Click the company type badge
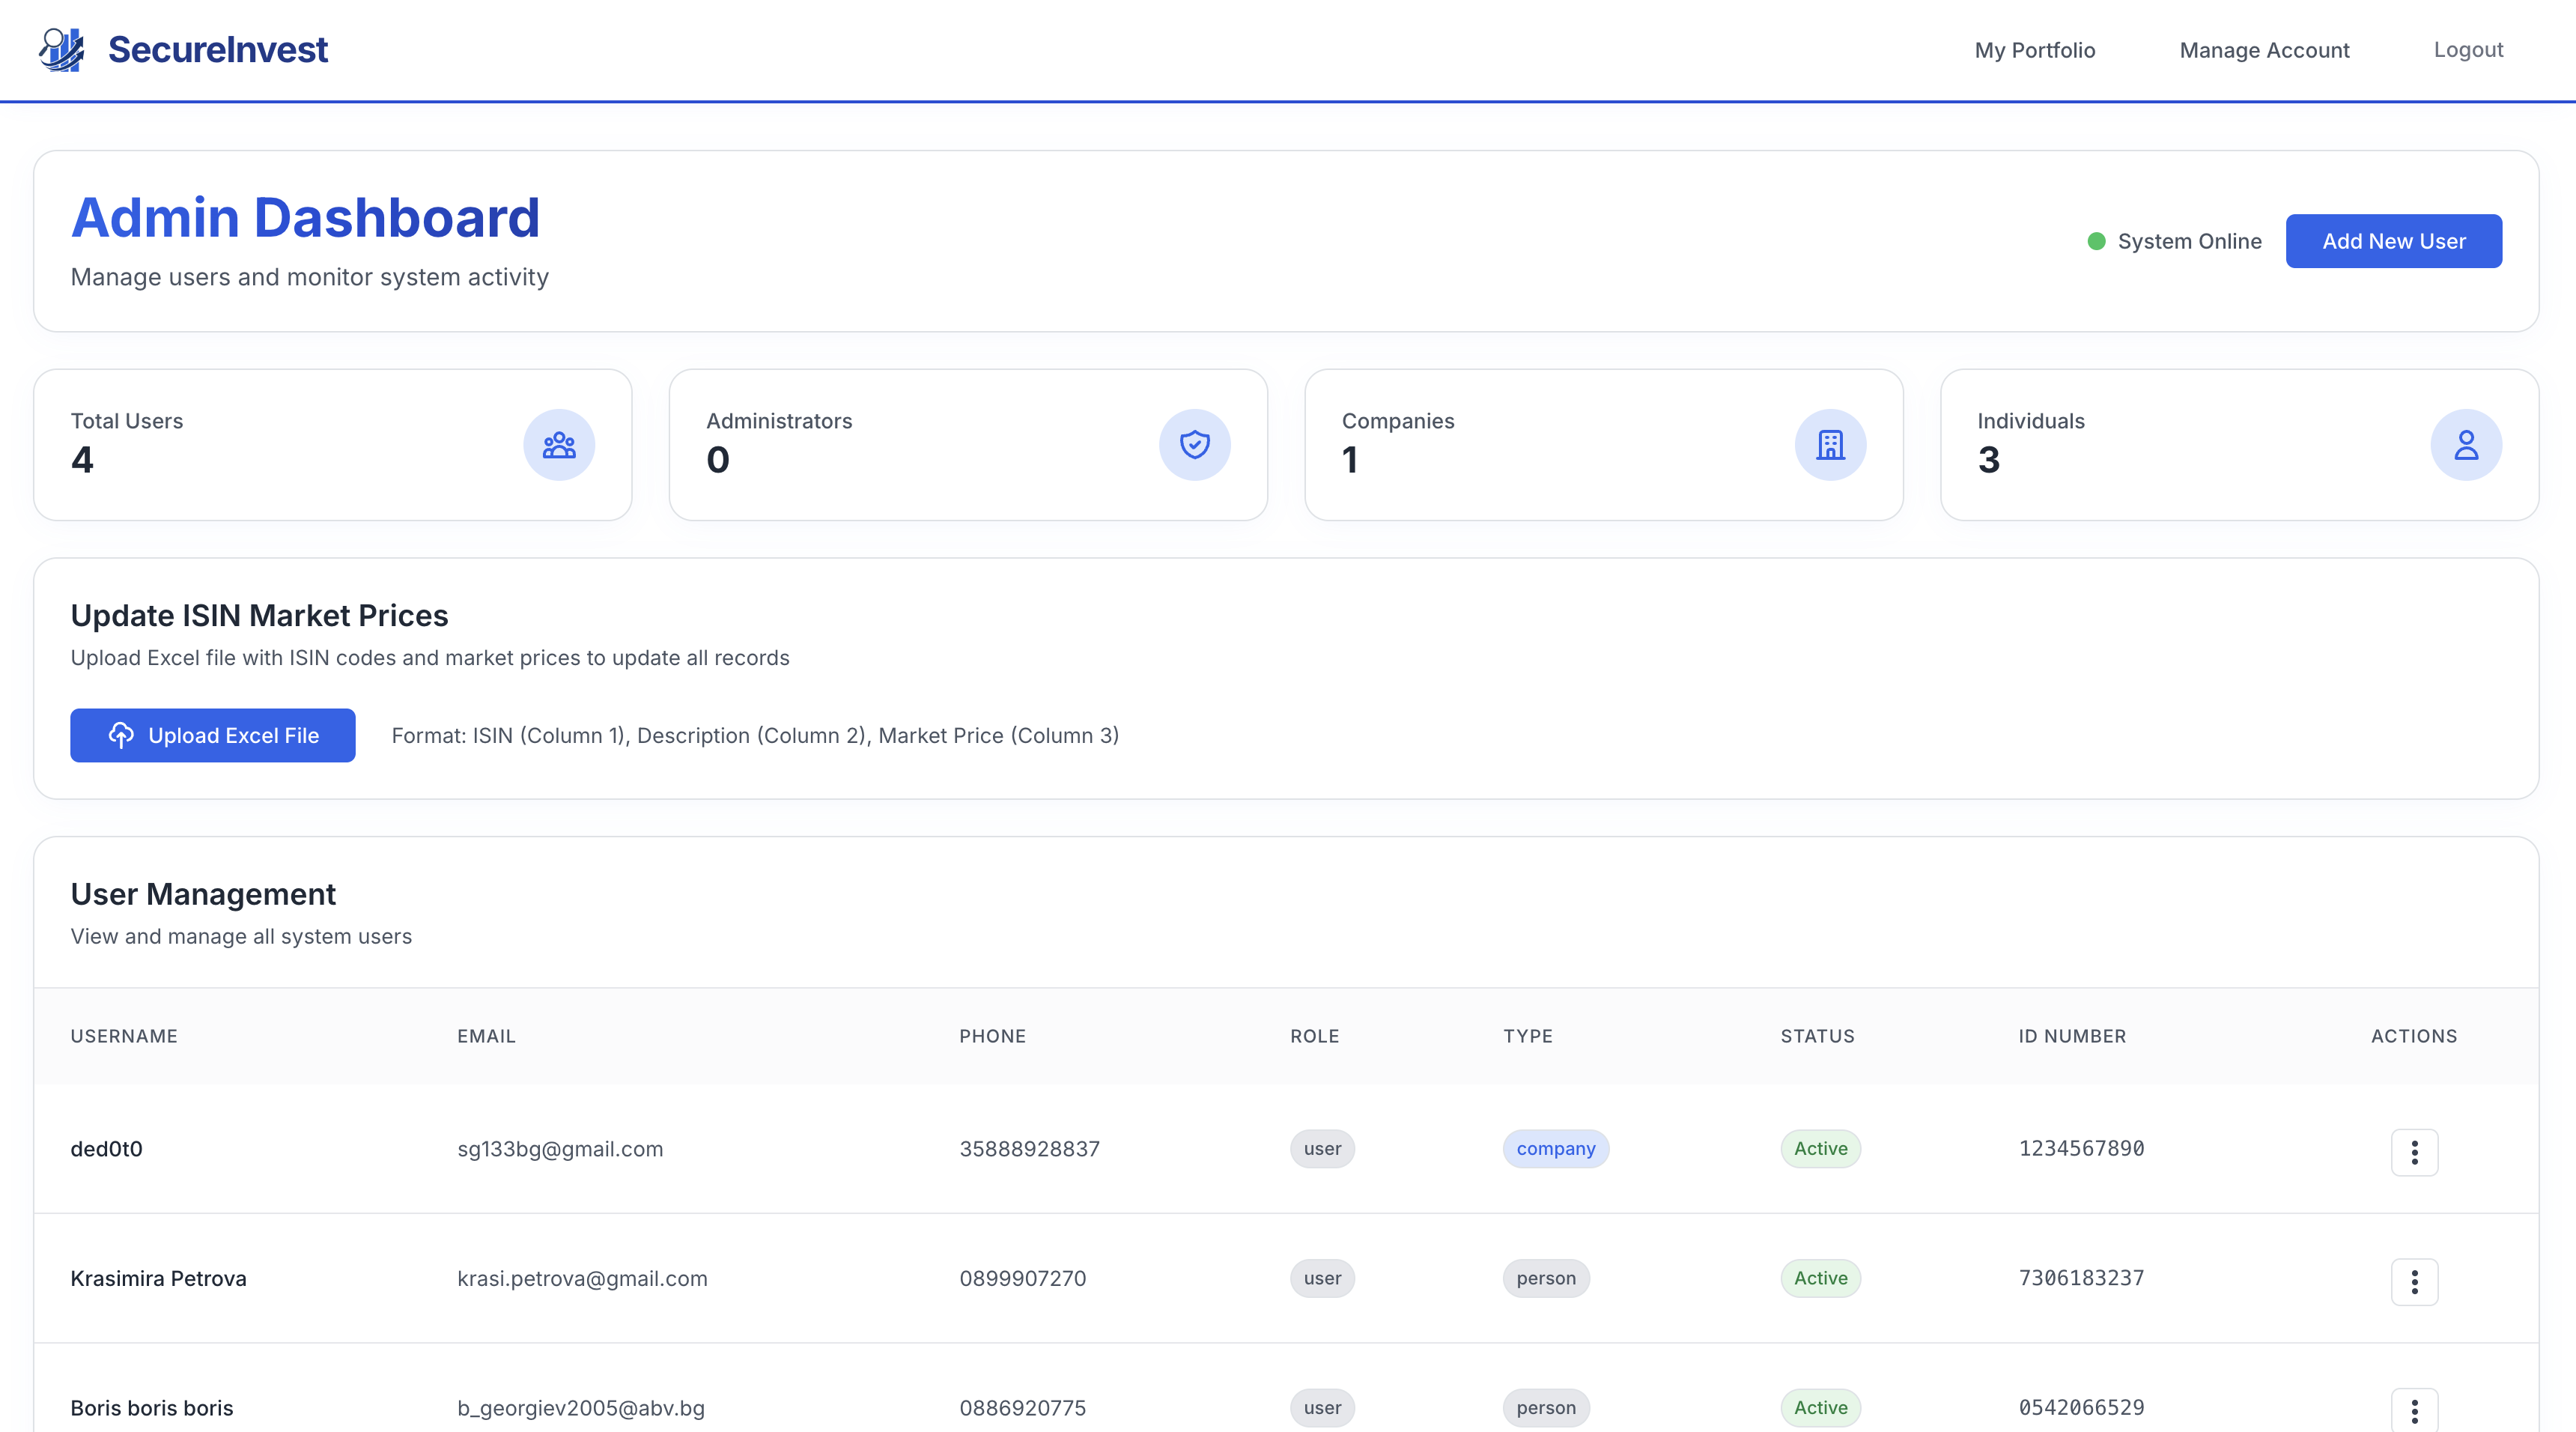2576x1432 pixels. tap(1556, 1149)
